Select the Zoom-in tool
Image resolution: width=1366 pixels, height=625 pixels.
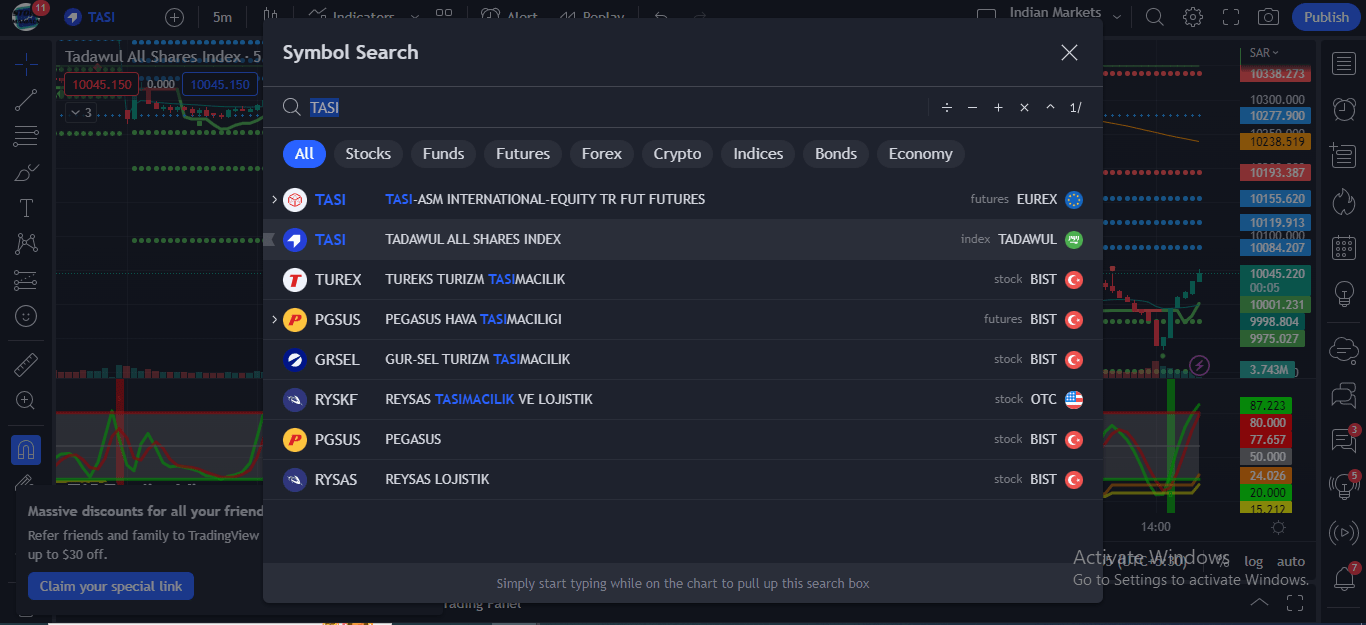click(x=26, y=399)
